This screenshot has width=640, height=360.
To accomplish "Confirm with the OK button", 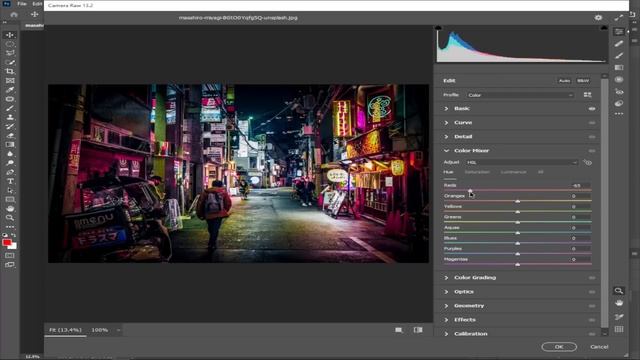I will [x=559, y=347].
